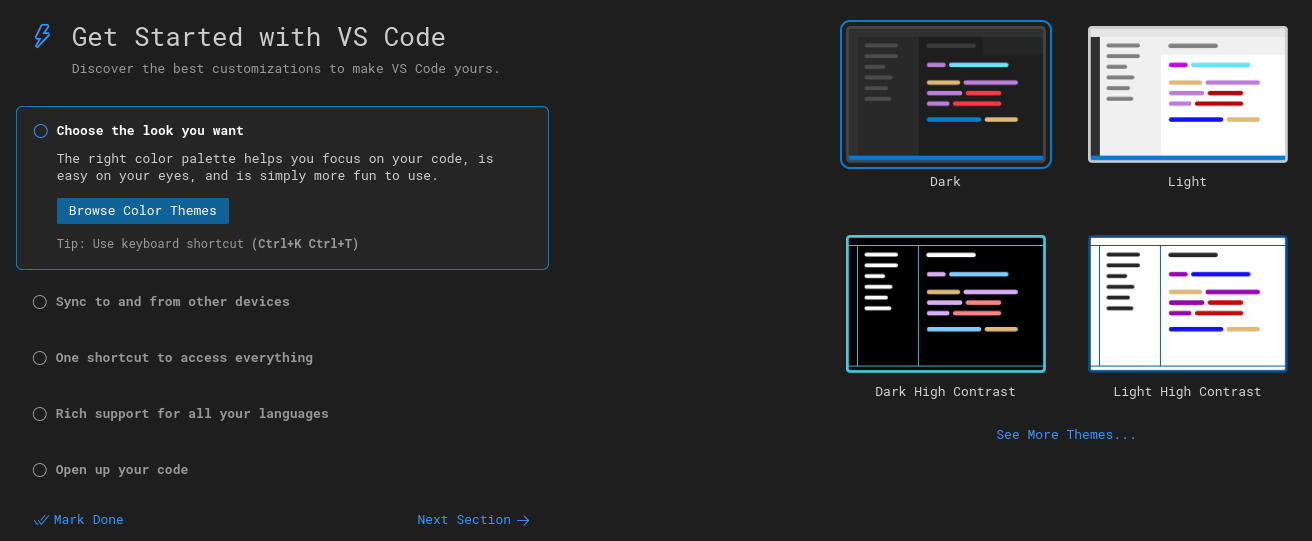Click 'Get Started with VS Code' title
1312x541 pixels.
(259, 37)
